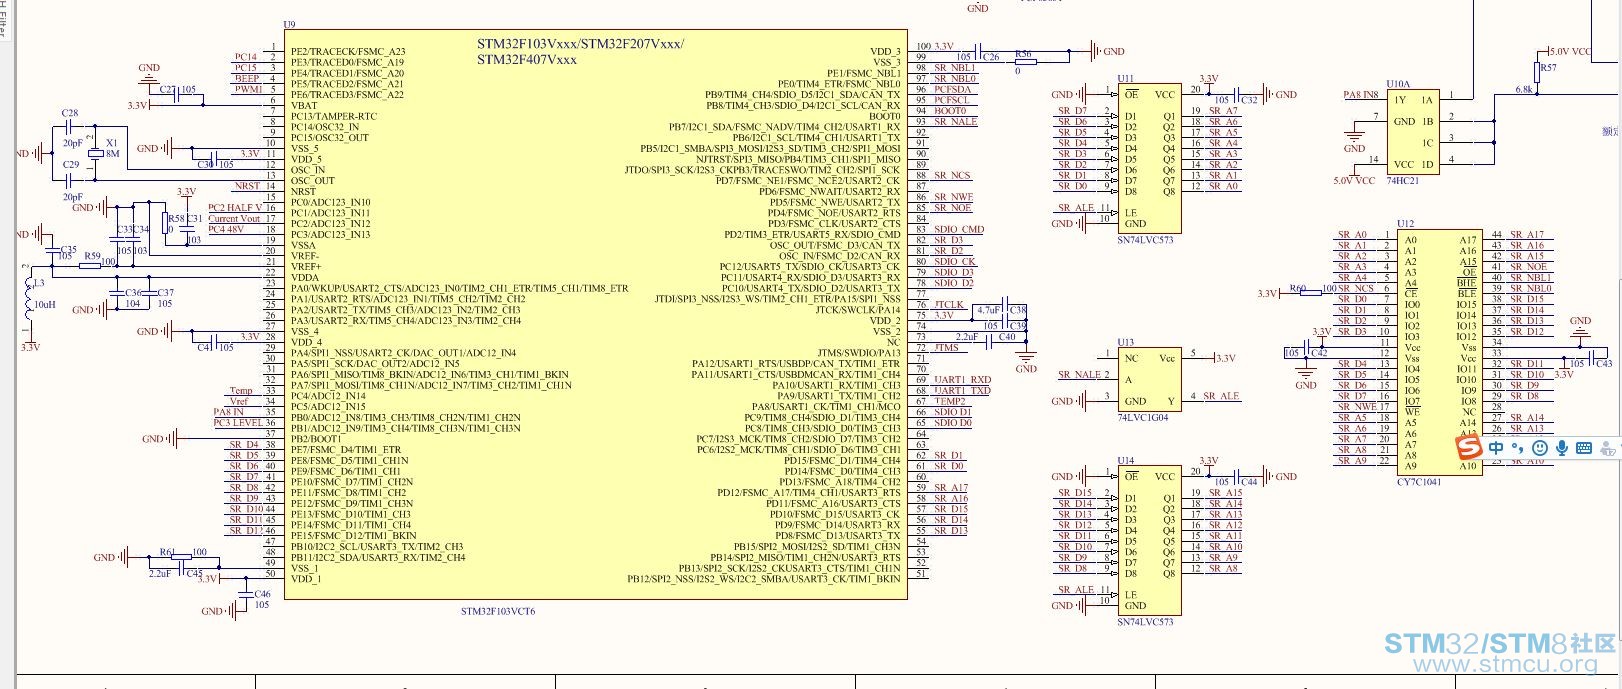
Task: Select the PCFSDA net label
Action: (953, 89)
